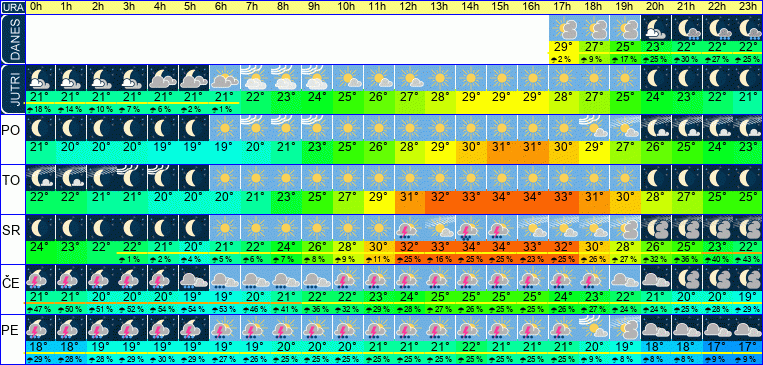
Task: Click the PO 20h foggy night cloud icon
Action: pos(656,128)
